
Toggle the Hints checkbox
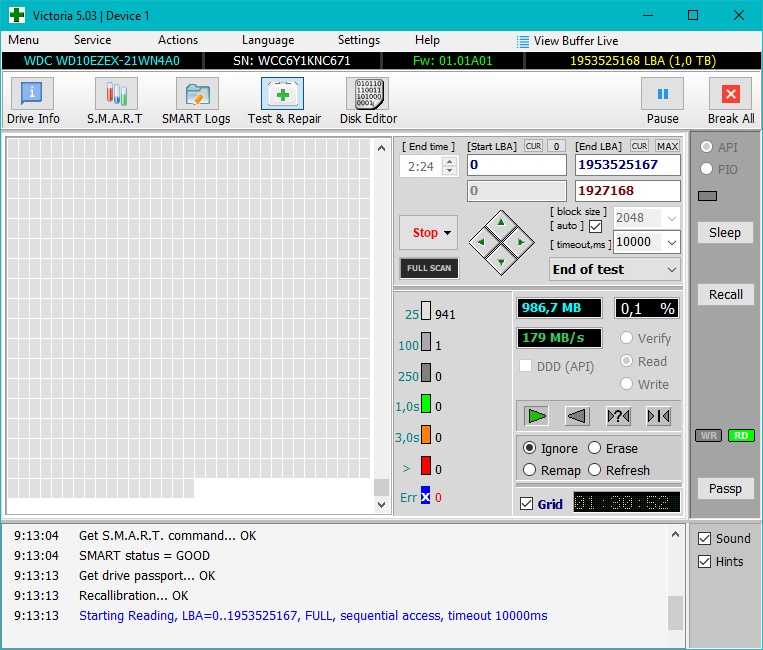click(704, 561)
